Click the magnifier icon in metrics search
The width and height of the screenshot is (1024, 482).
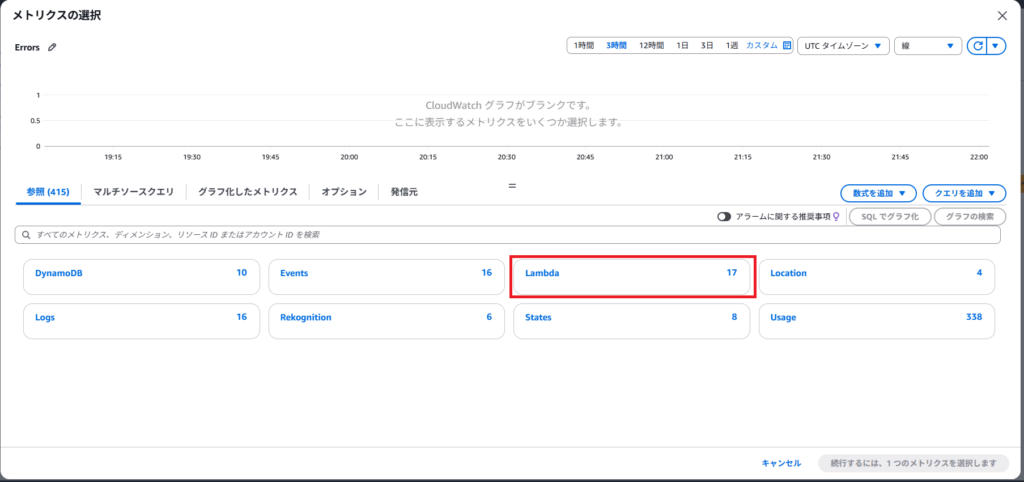click(x=25, y=235)
